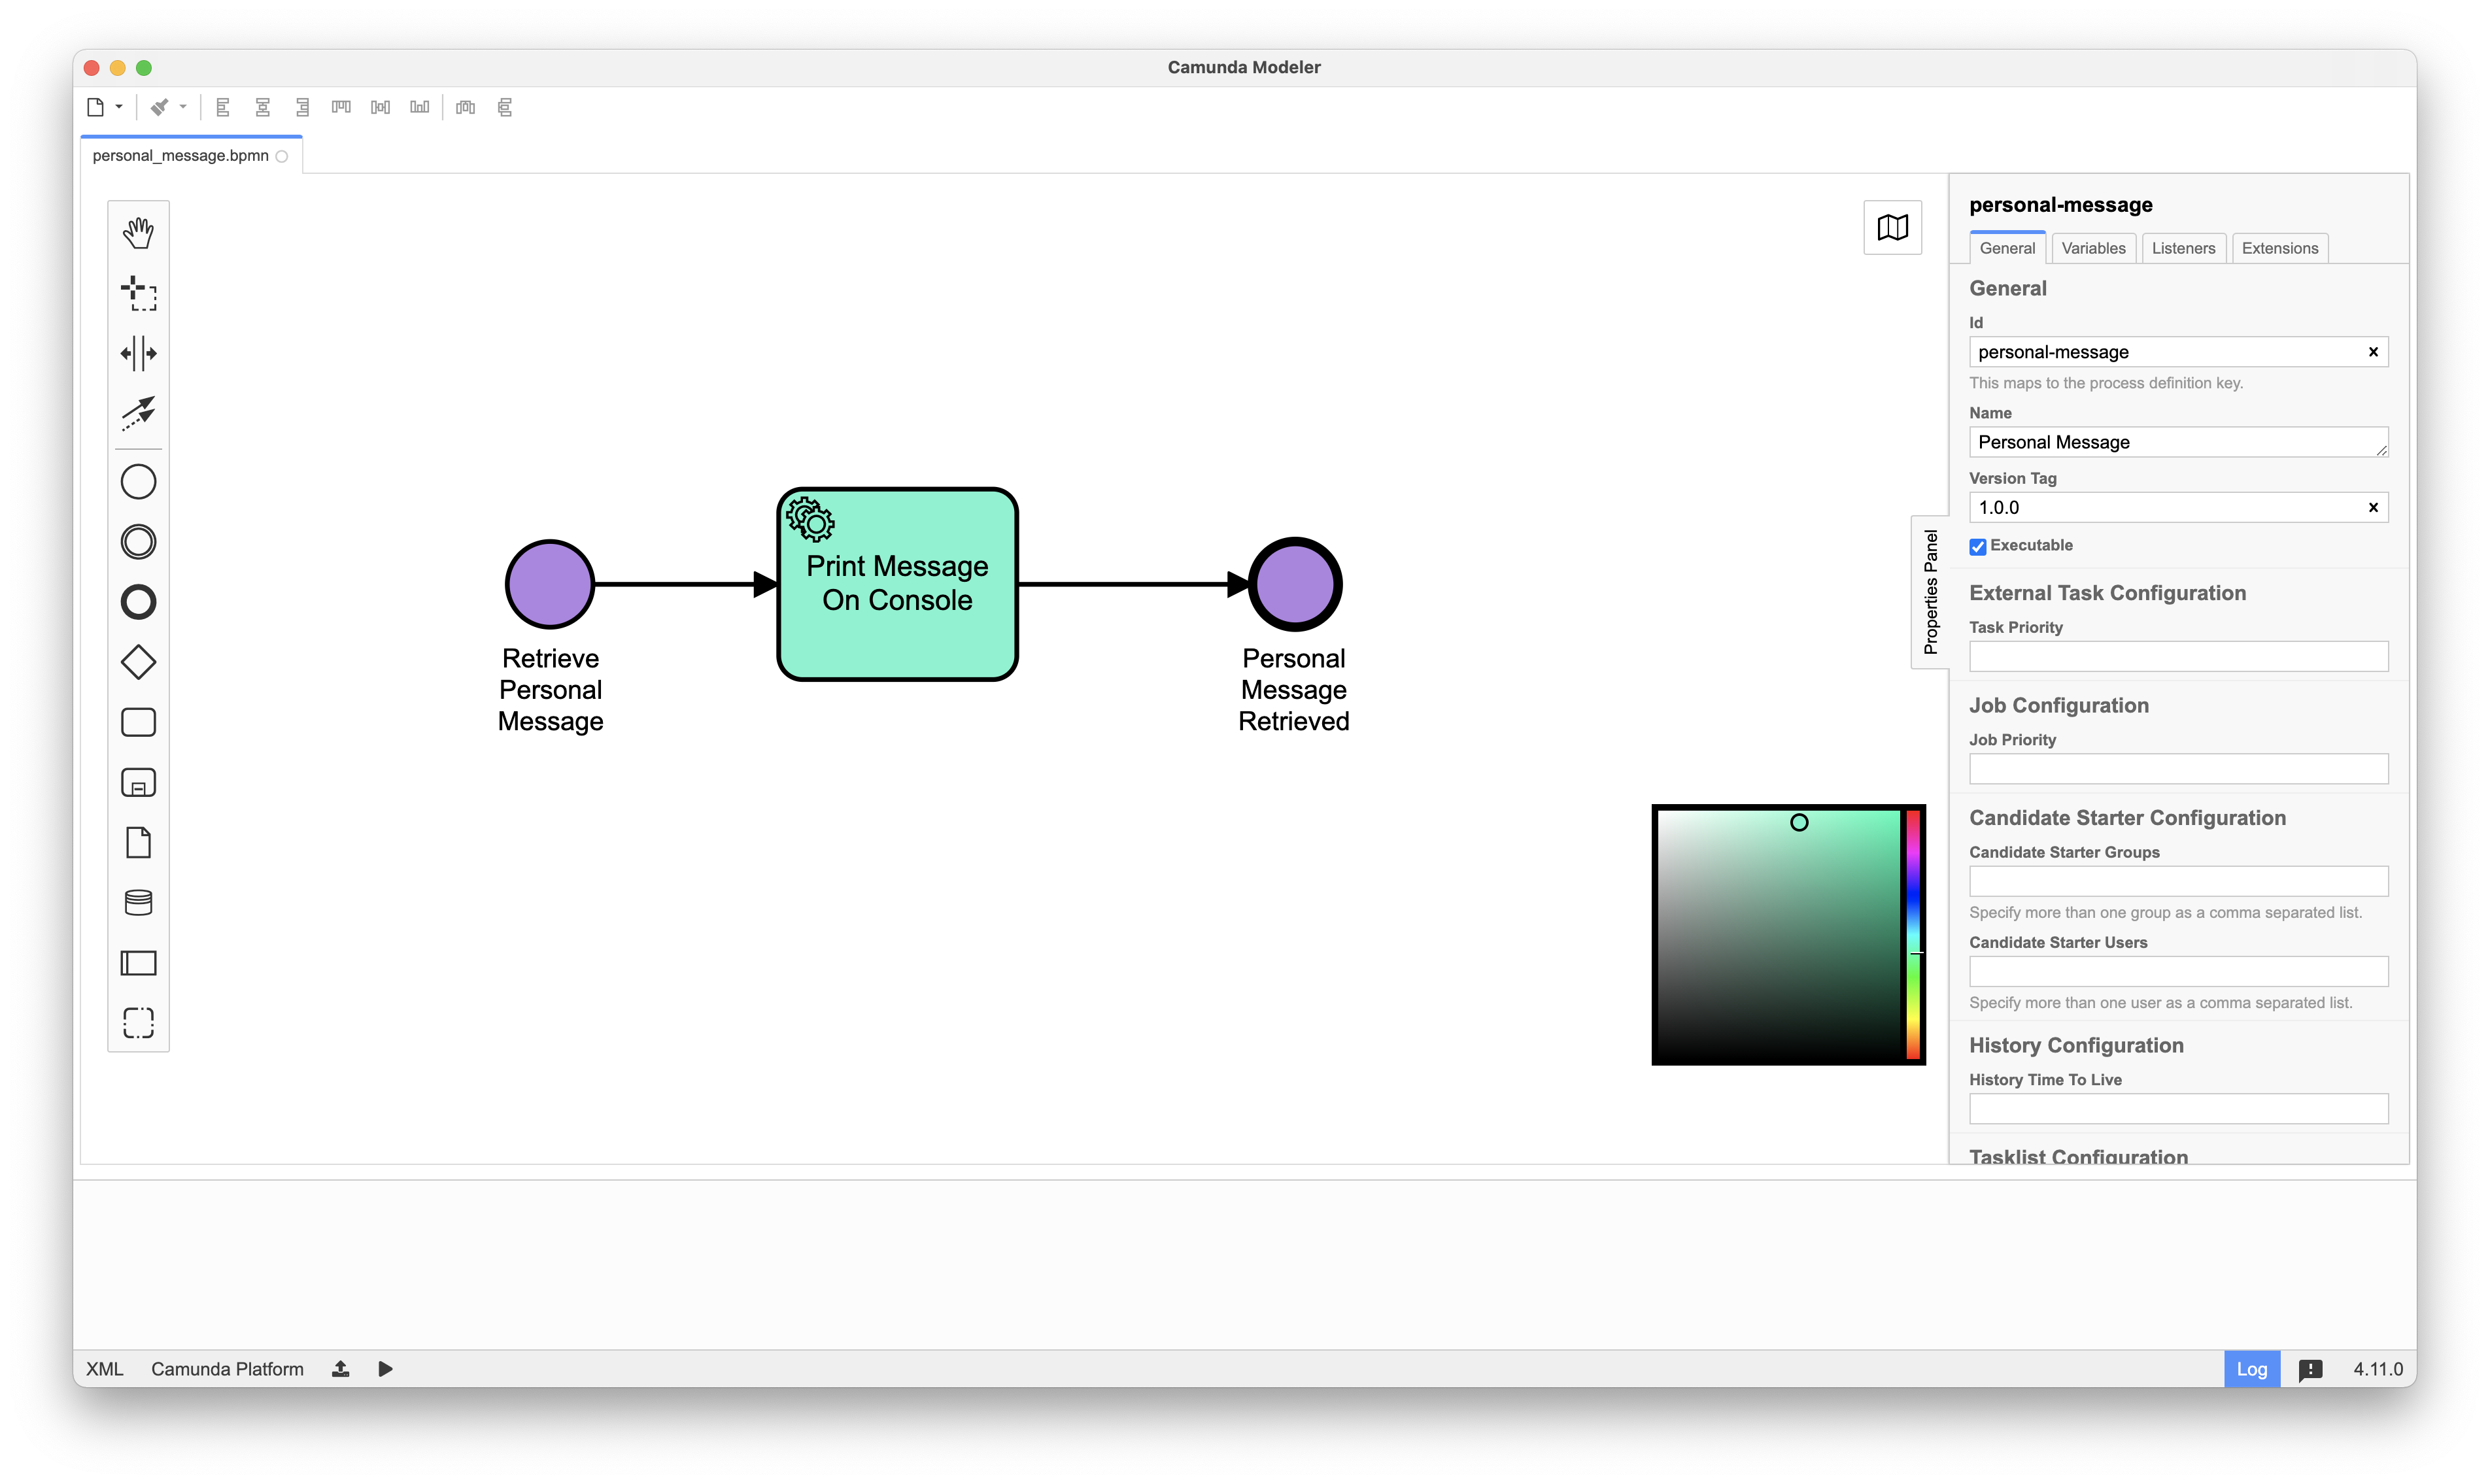The width and height of the screenshot is (2490, 1484).
Task: Select the space tool in toolbar
Action: tap(140, 353)
